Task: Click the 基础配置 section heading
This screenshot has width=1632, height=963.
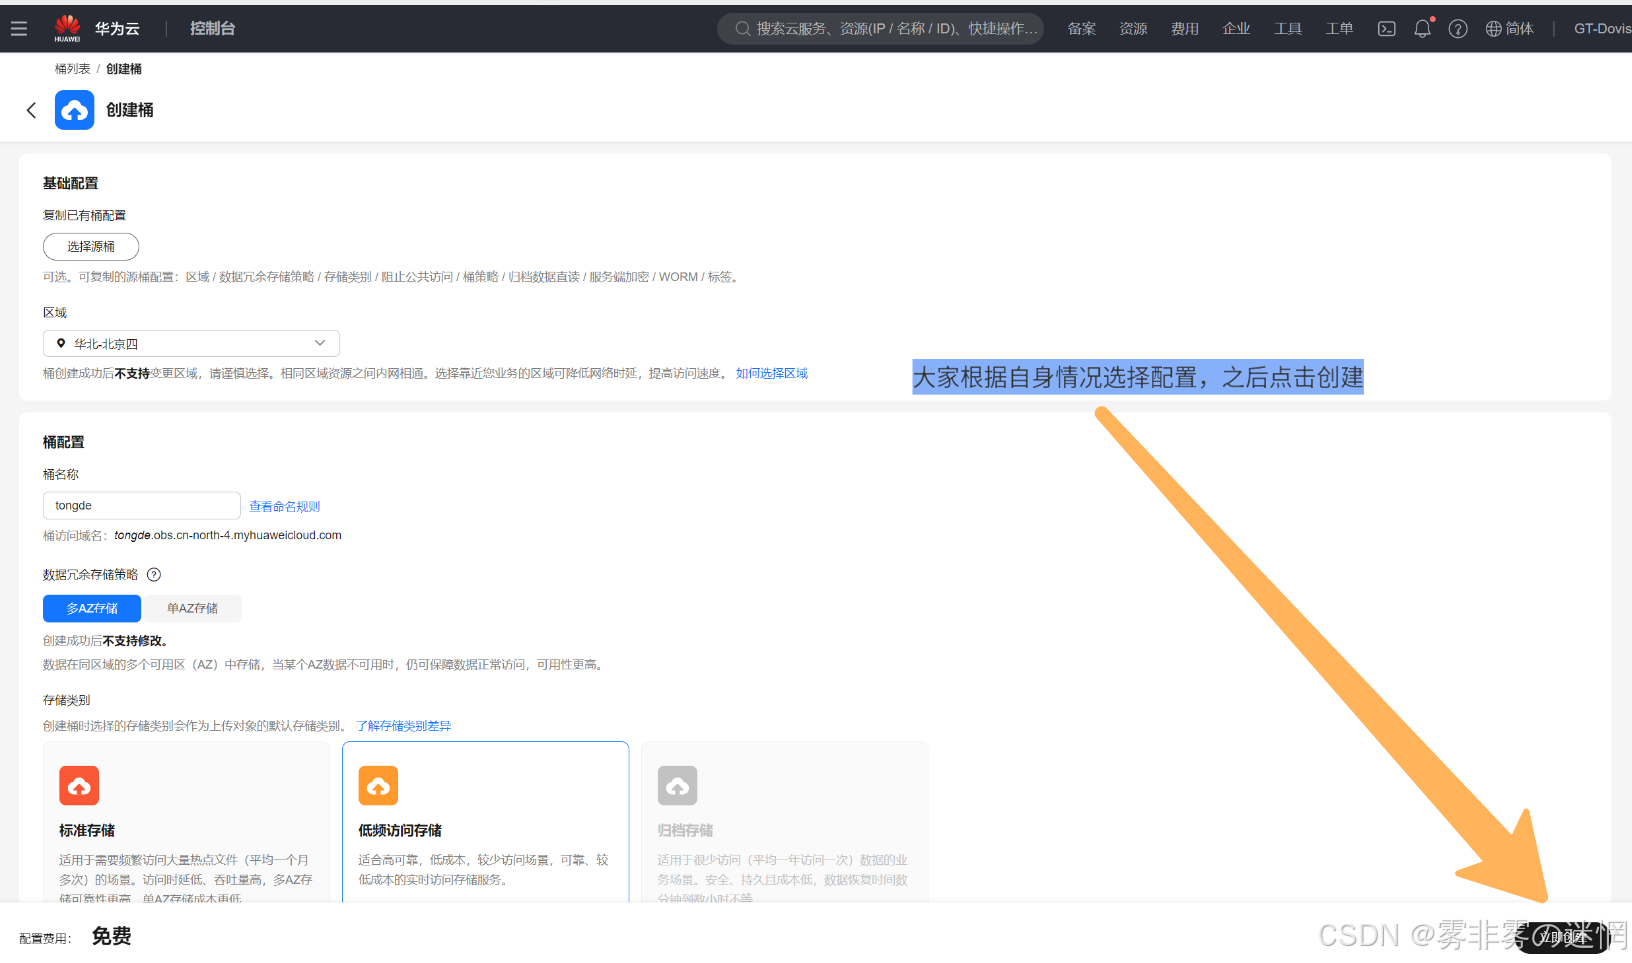Action: 71,183
